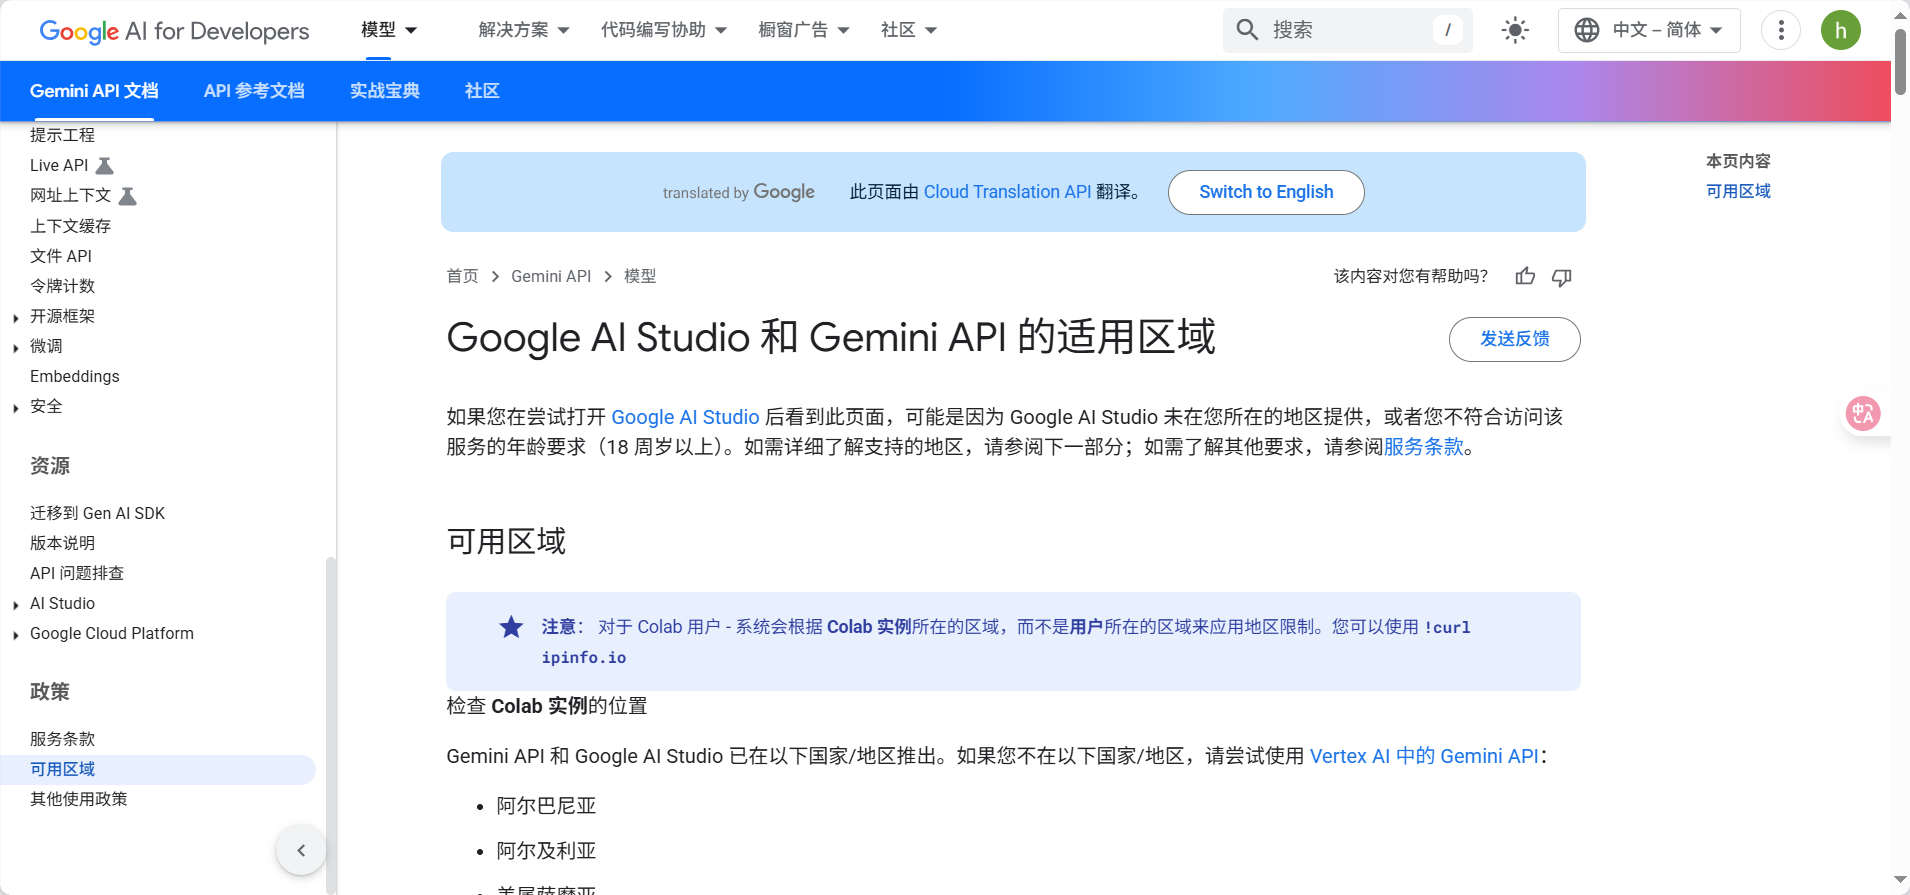Click the 模型 breadcrumb link
The image size is (1910, 895).
pyautogui.click(x=640, y=276)
